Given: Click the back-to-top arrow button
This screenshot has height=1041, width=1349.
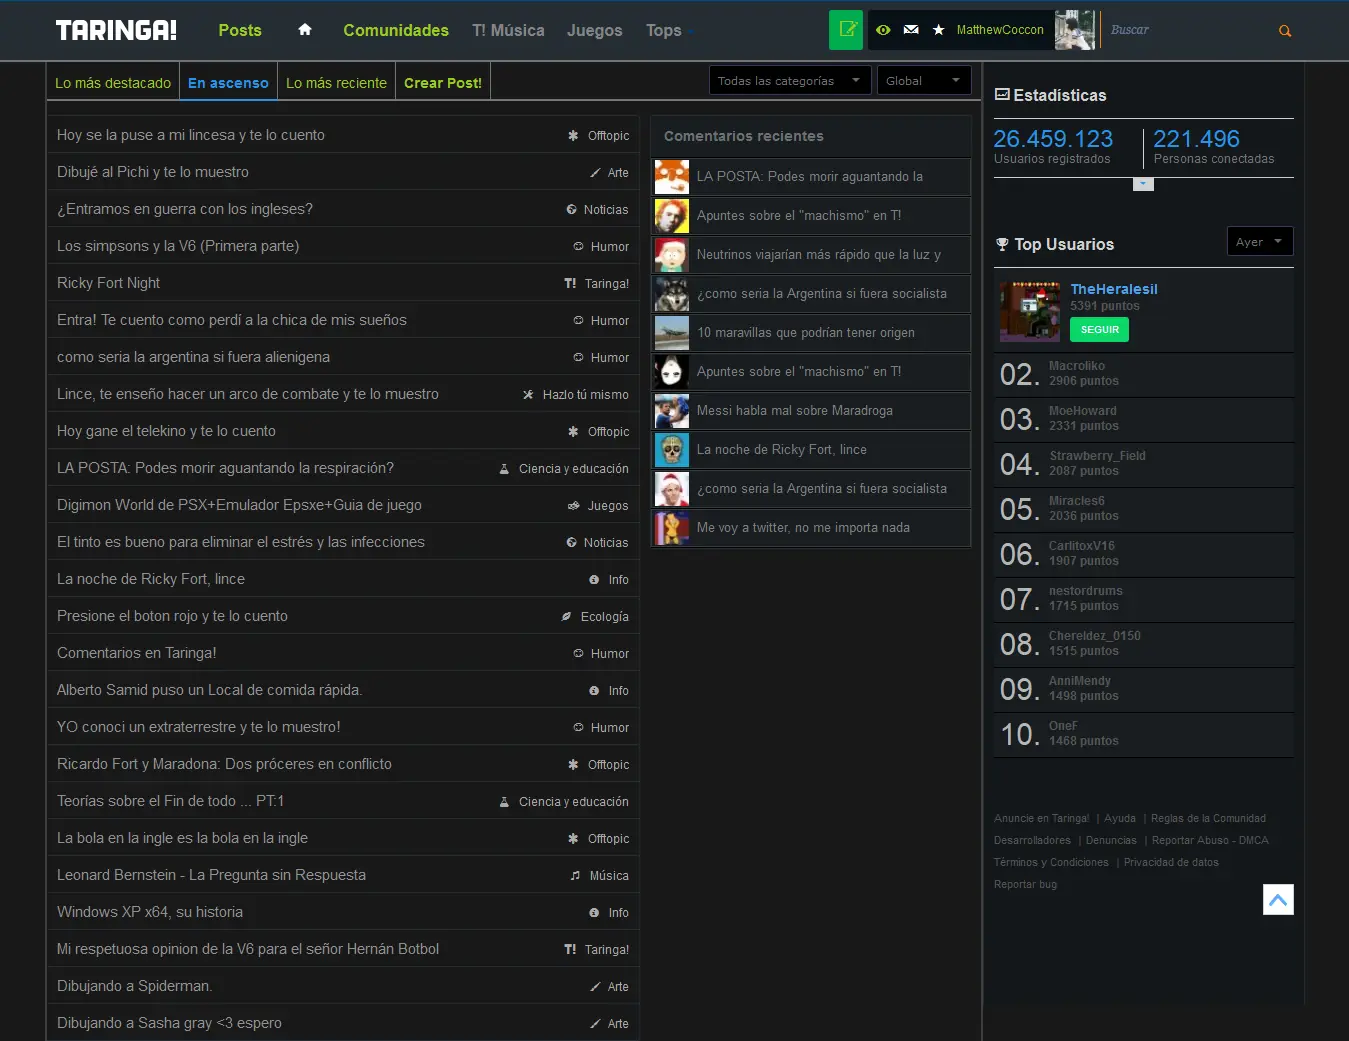Looking at the screenshot, I should click(1278, 900).
